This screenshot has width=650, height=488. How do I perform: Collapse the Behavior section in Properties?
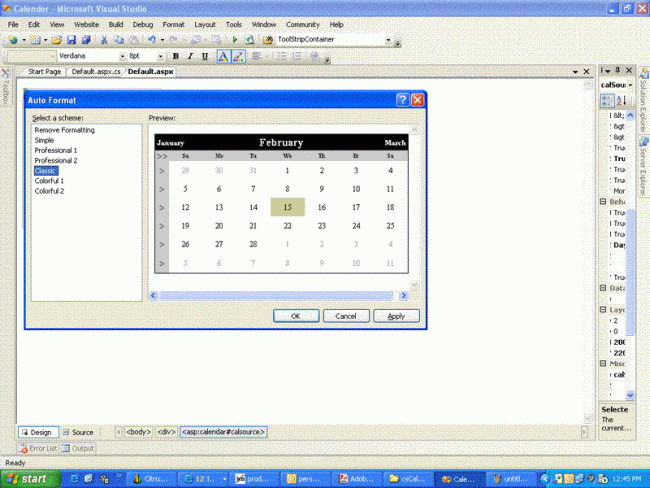[603, 202]
